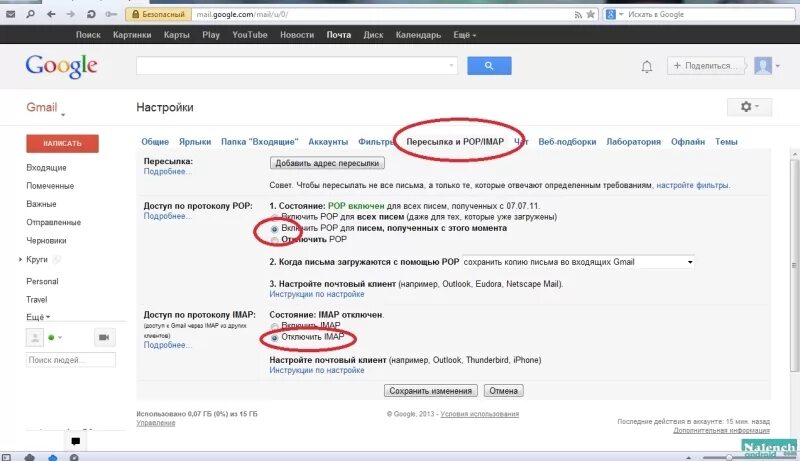Select the Включить IMAP radio button
The width and height of the screenshot is (800, 461).
coord(274,326)
